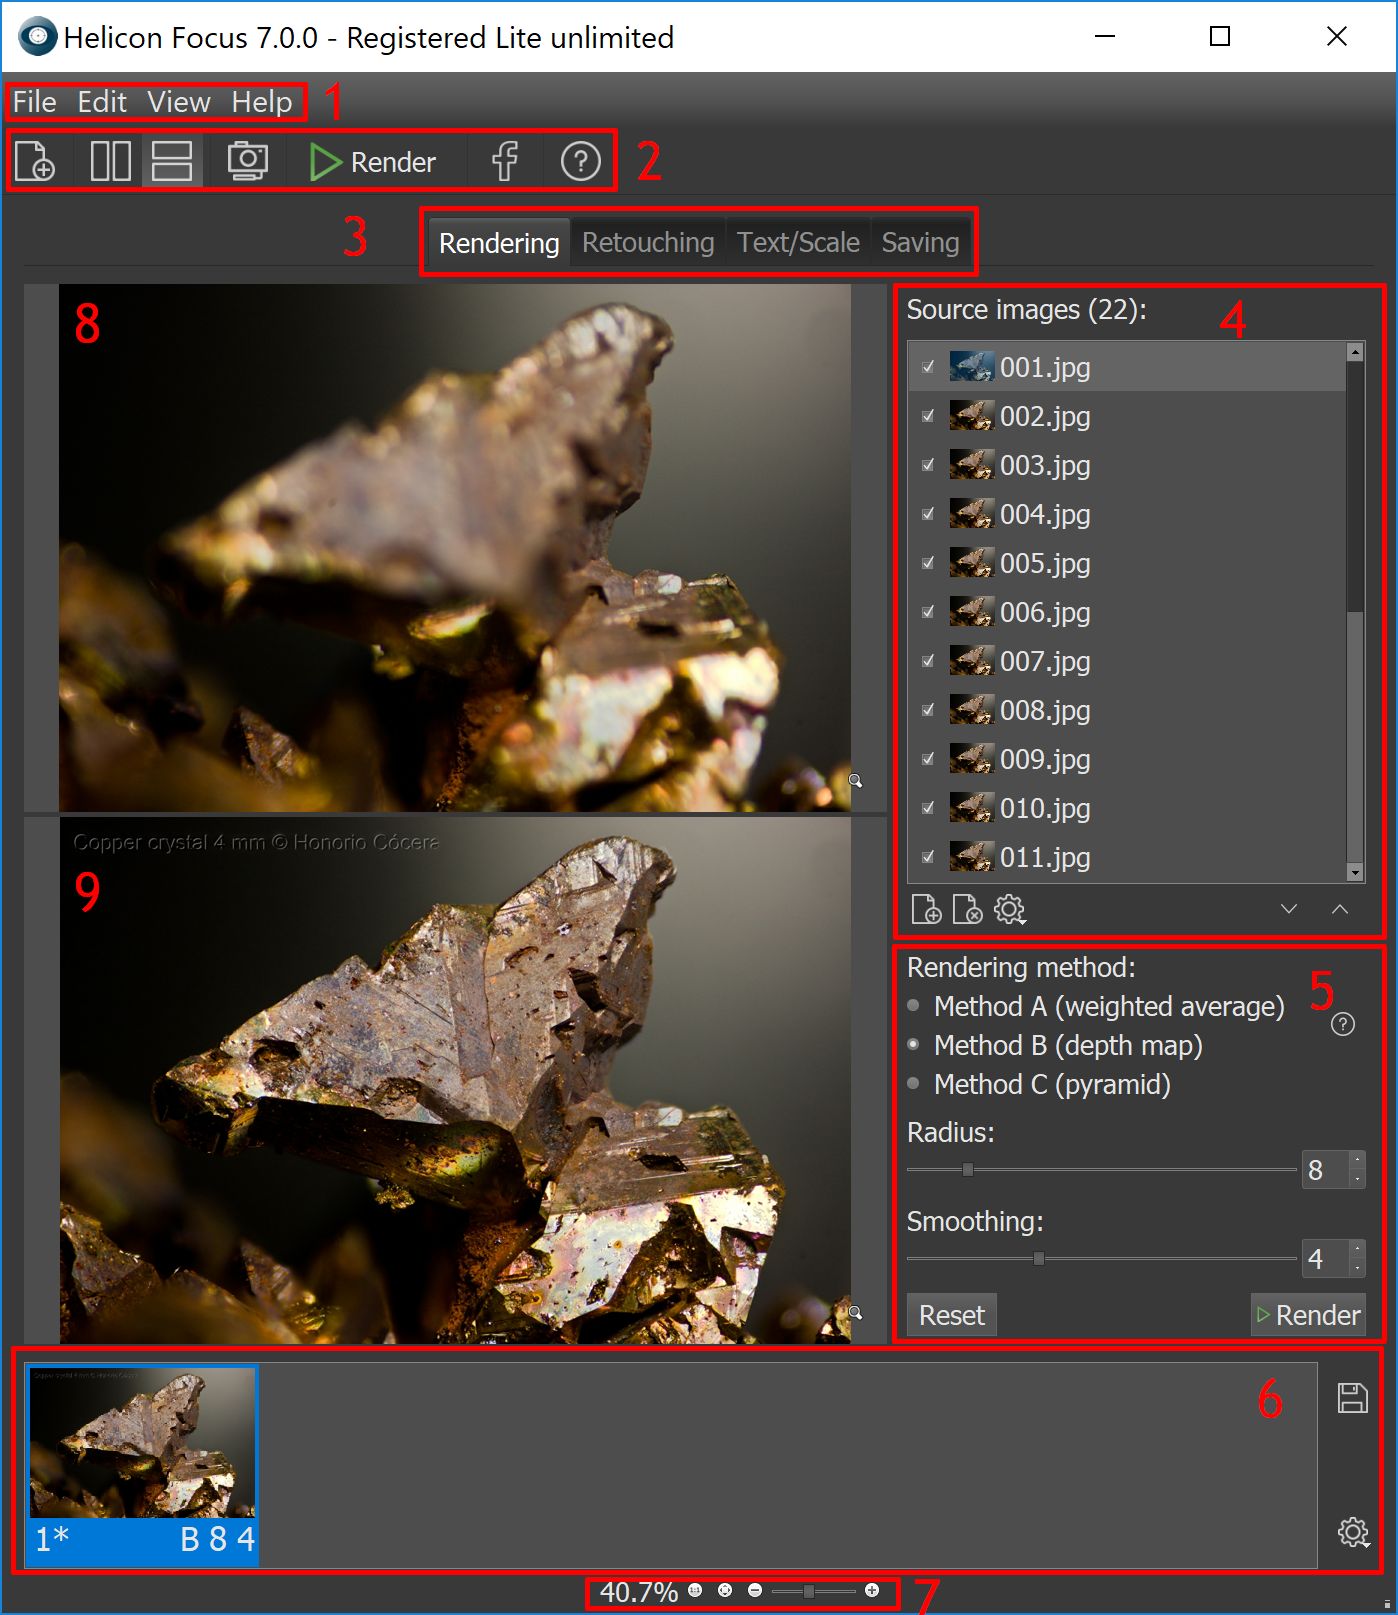Open the Retouching tab
This screenshot has width=1398, height=1615.
pyautogui.click(x=648, y=243)
